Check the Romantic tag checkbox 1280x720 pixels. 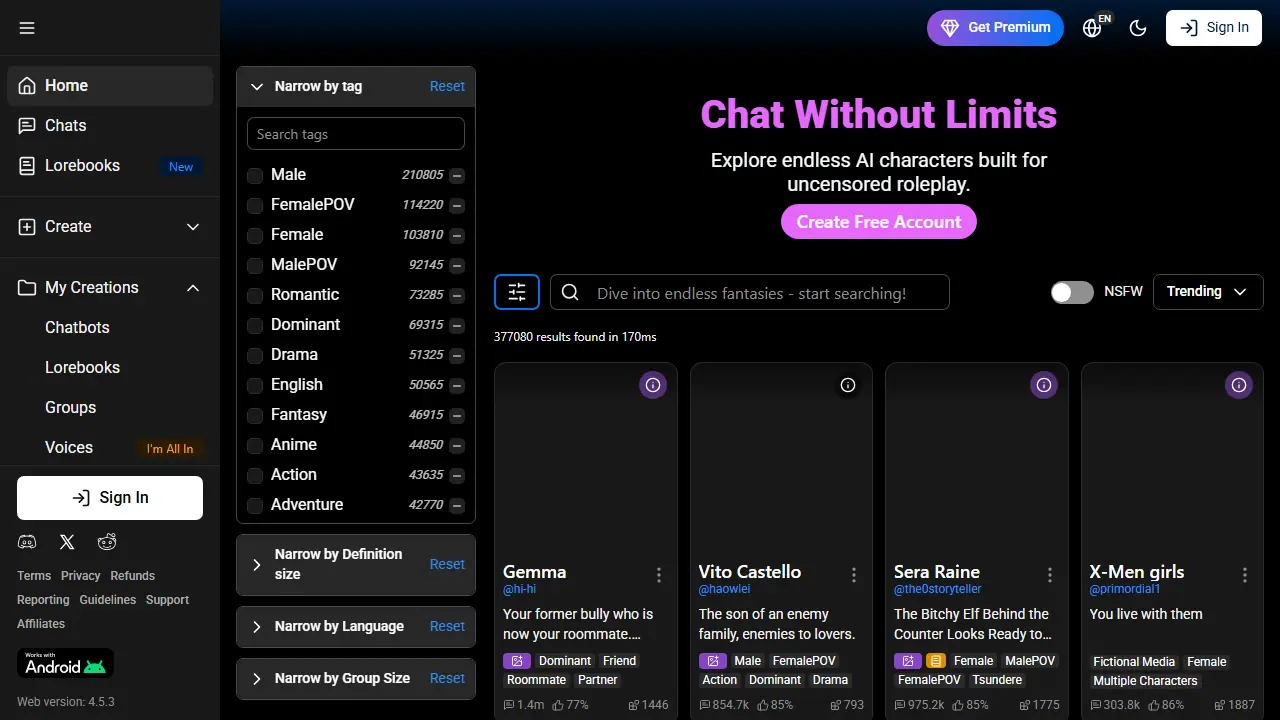click(x=255, y=296)
